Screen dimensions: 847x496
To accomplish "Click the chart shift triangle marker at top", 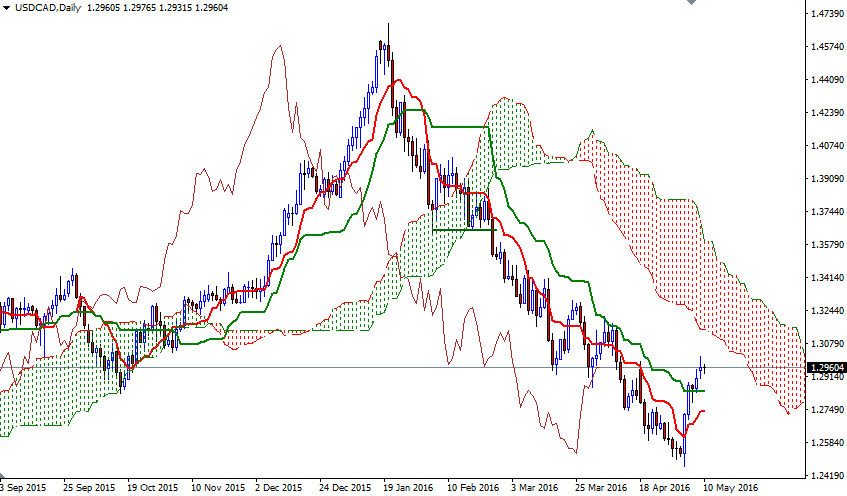I will point(689,3).
